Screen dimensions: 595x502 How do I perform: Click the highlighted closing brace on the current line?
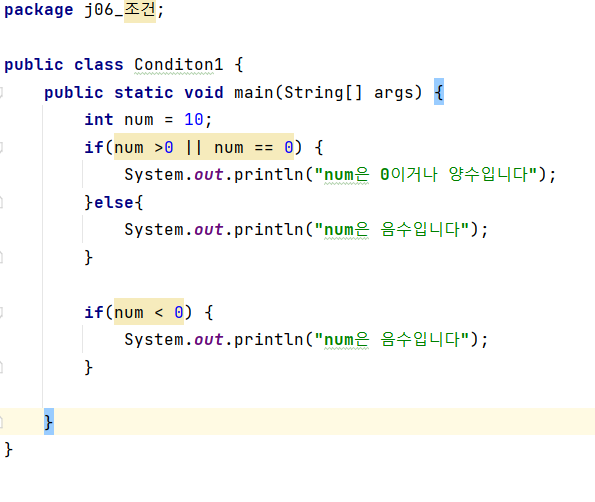tap(49, 422)
